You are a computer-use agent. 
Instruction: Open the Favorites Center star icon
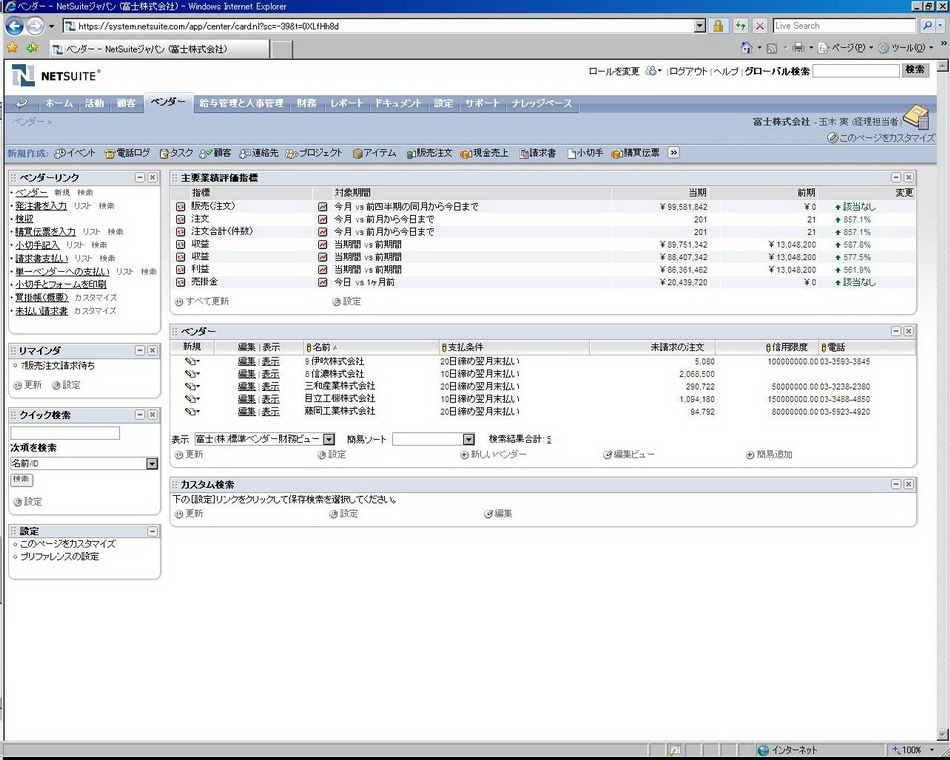[x=12, y=47]
